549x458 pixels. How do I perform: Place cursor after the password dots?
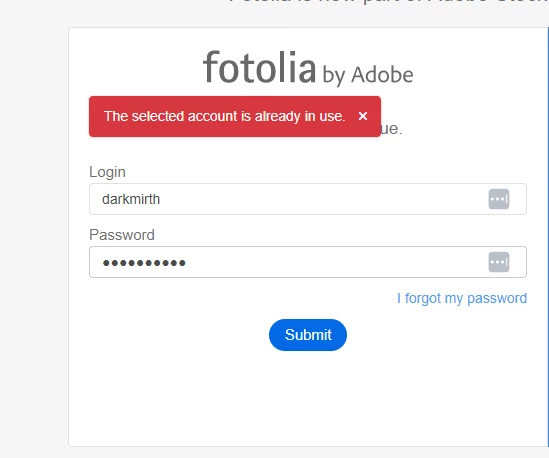[187, 262]
